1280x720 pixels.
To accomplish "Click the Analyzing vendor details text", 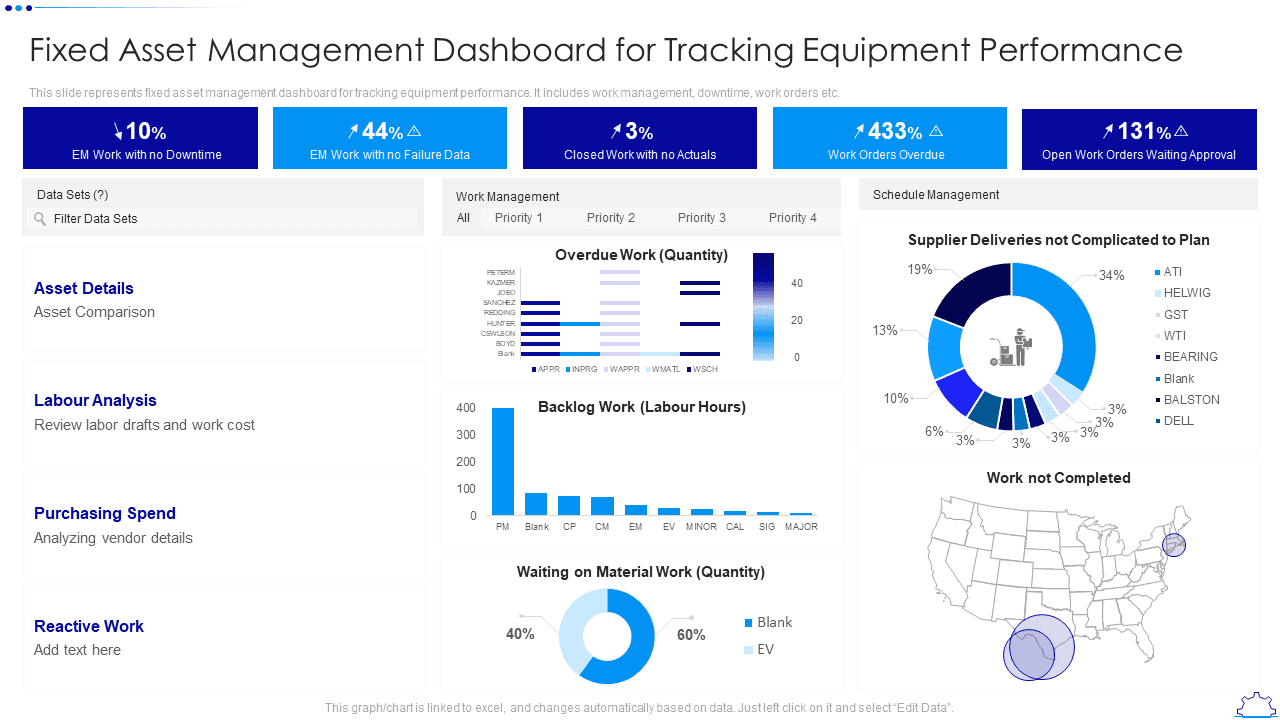I will [114, 538].
